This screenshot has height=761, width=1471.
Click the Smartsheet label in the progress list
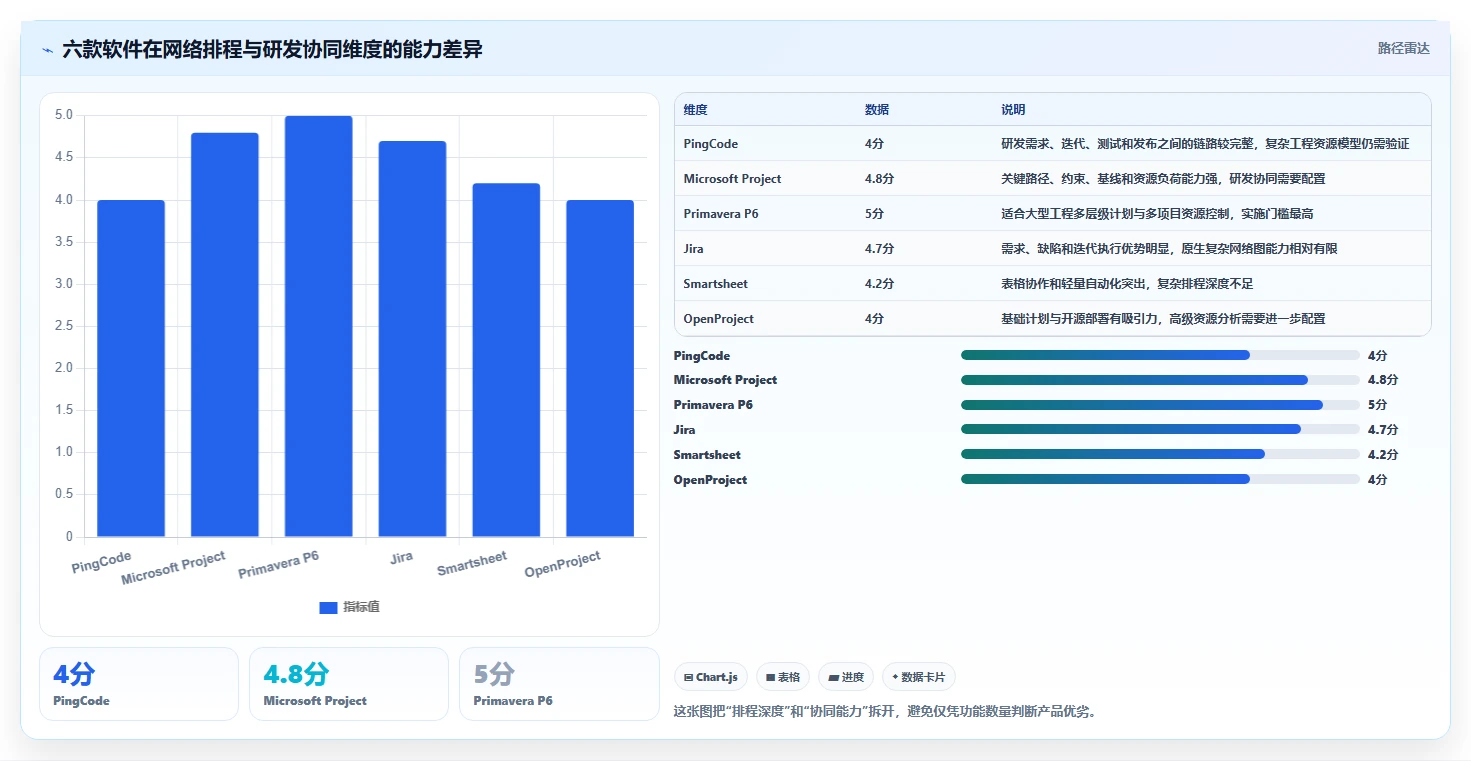point(707,455)
